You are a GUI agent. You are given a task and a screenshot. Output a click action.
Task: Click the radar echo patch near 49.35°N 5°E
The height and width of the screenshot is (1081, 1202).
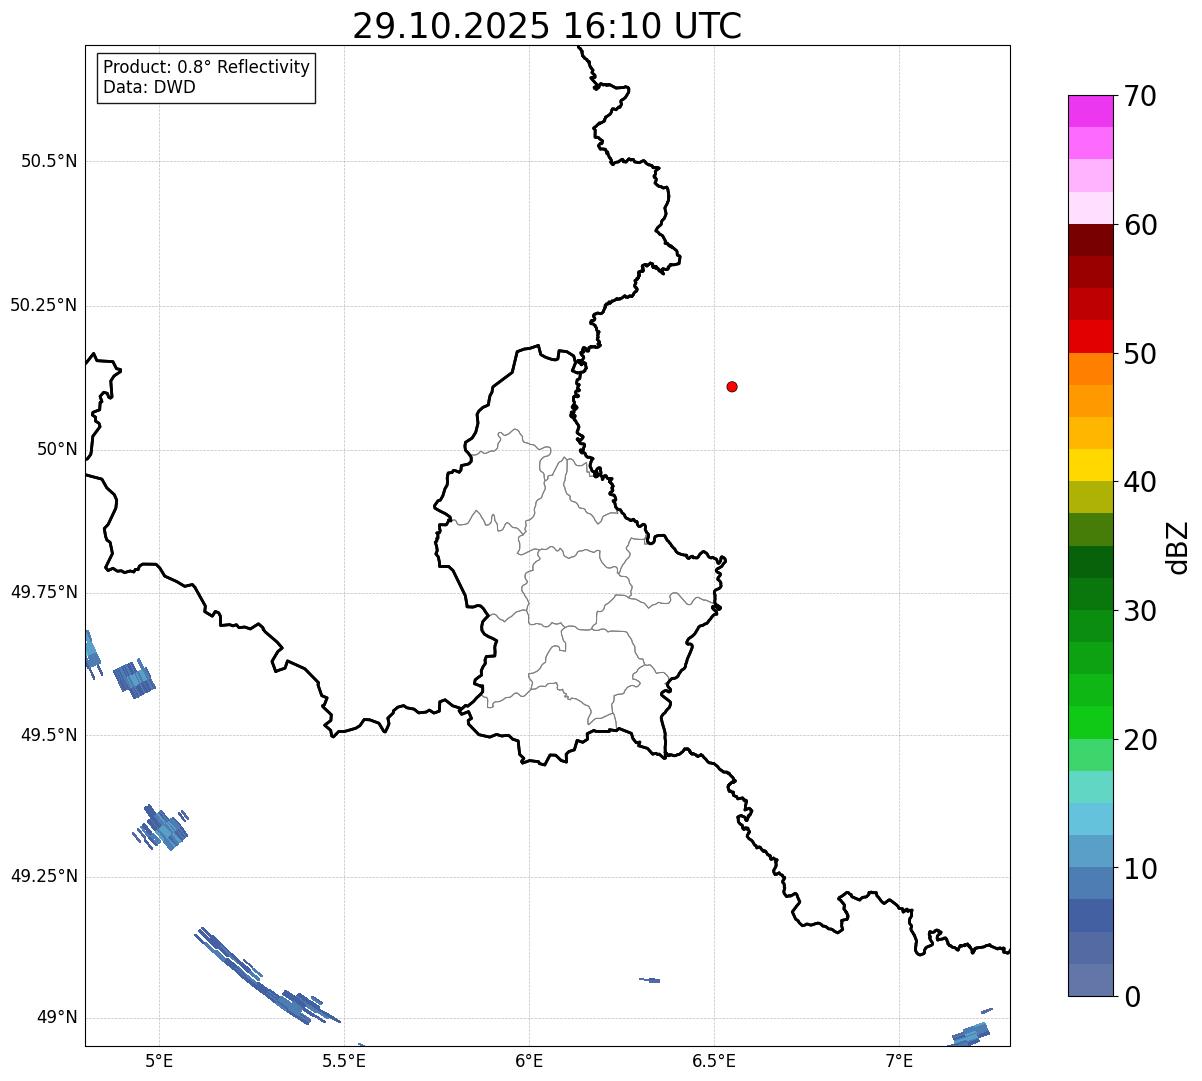click(x=161, y=828)
